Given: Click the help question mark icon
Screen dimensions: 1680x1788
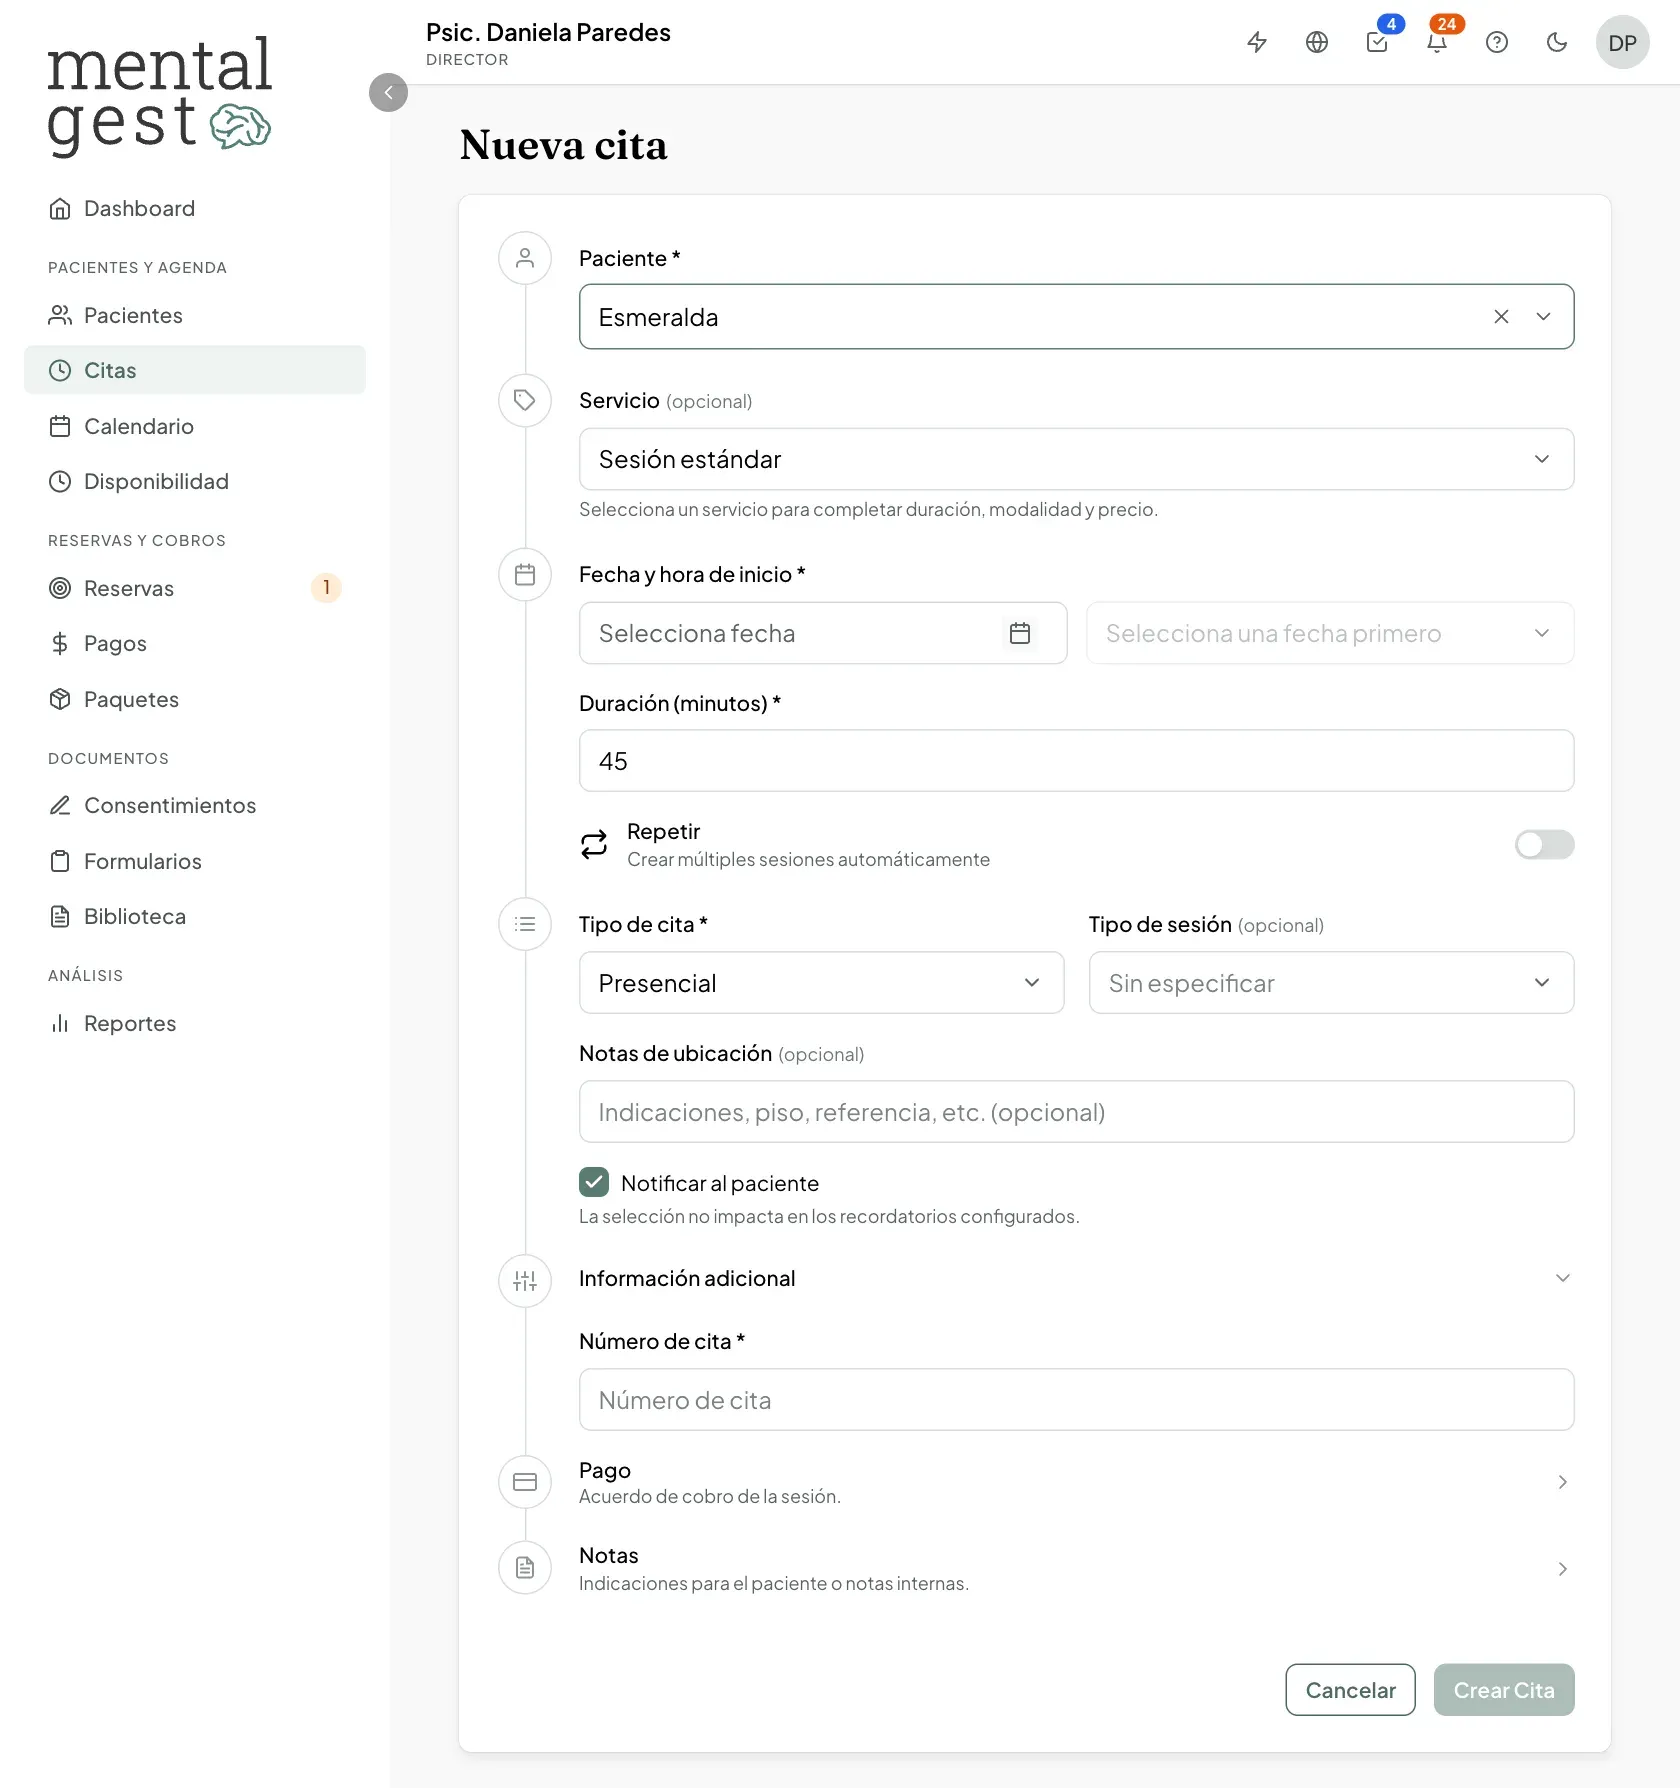Looking at the screenshot, I should tap(1497, 42).
